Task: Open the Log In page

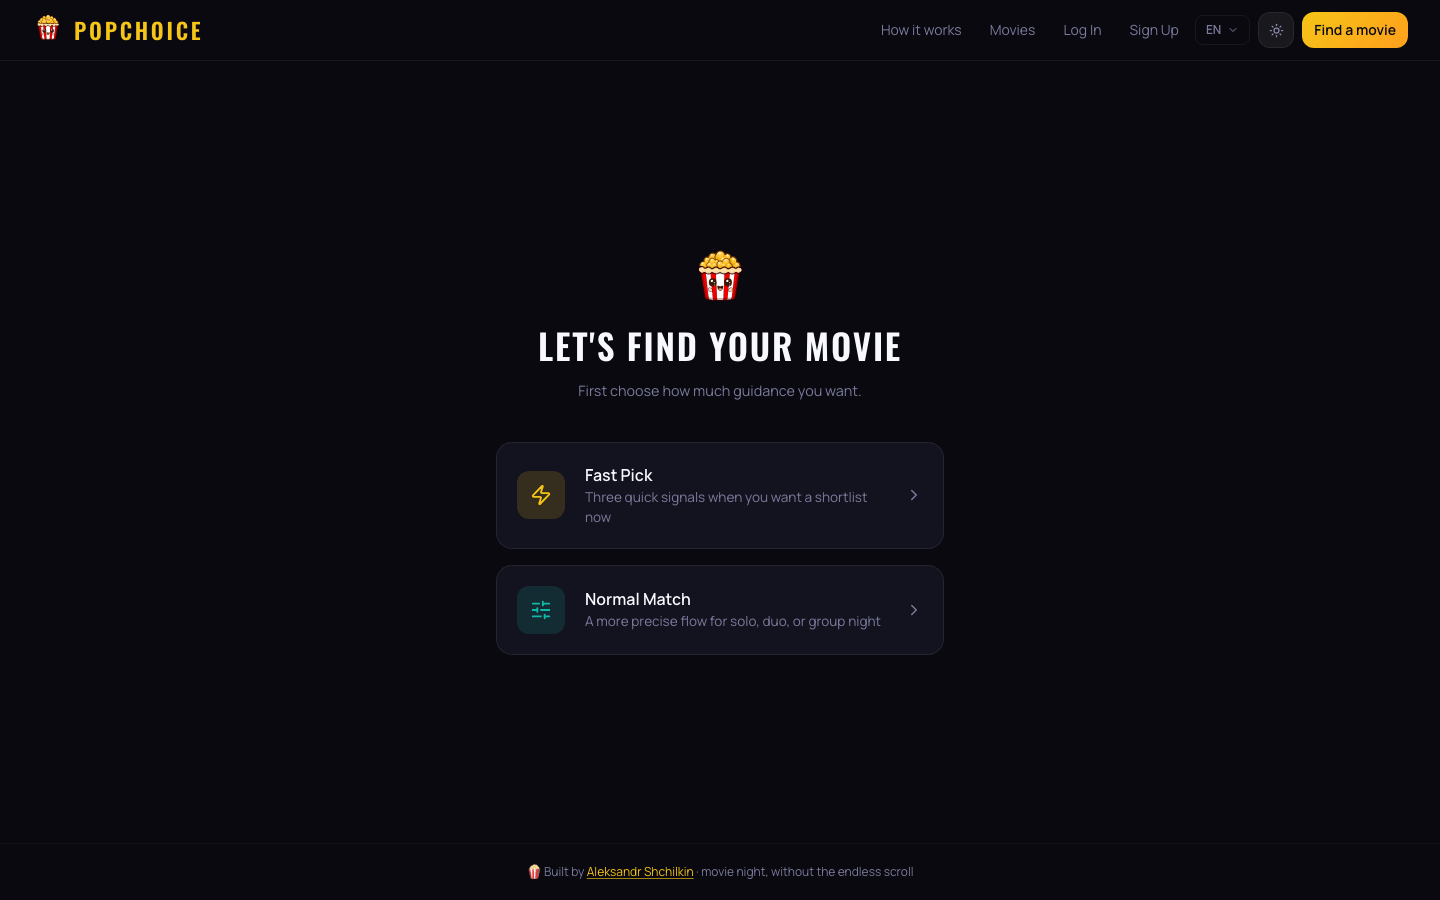Action: tap(1082, 30)
